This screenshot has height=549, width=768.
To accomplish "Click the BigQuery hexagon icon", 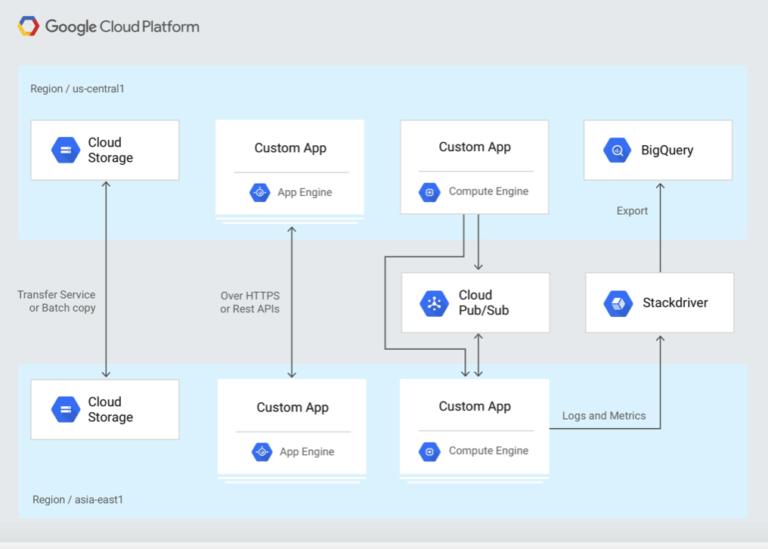I will 618,151.
